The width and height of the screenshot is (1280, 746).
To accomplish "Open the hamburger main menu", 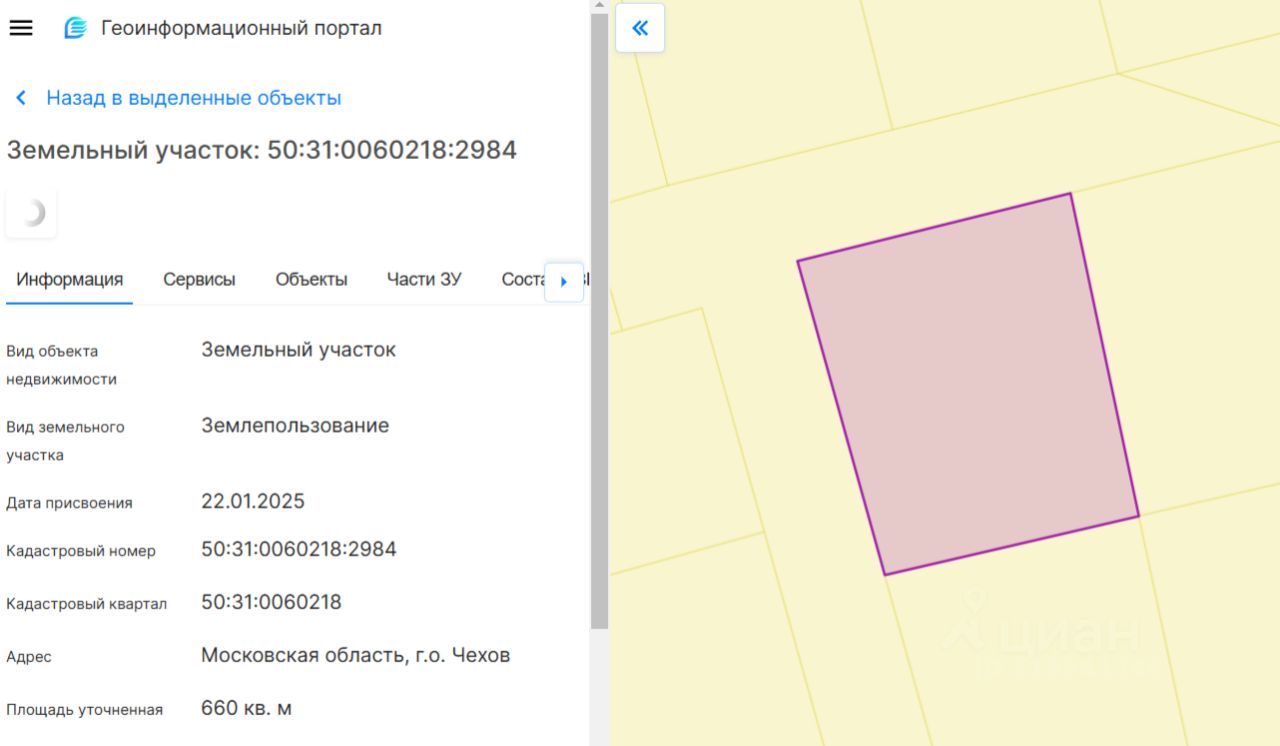I will [21, 28].
